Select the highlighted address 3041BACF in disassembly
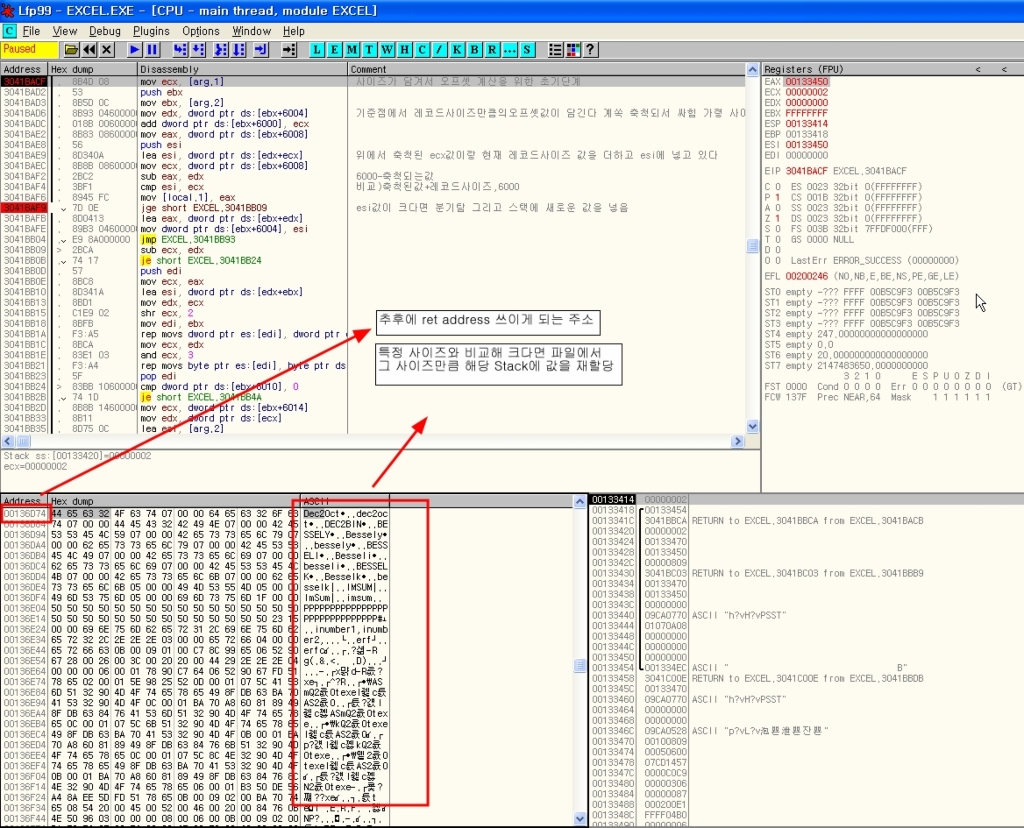 pos(24,82)
